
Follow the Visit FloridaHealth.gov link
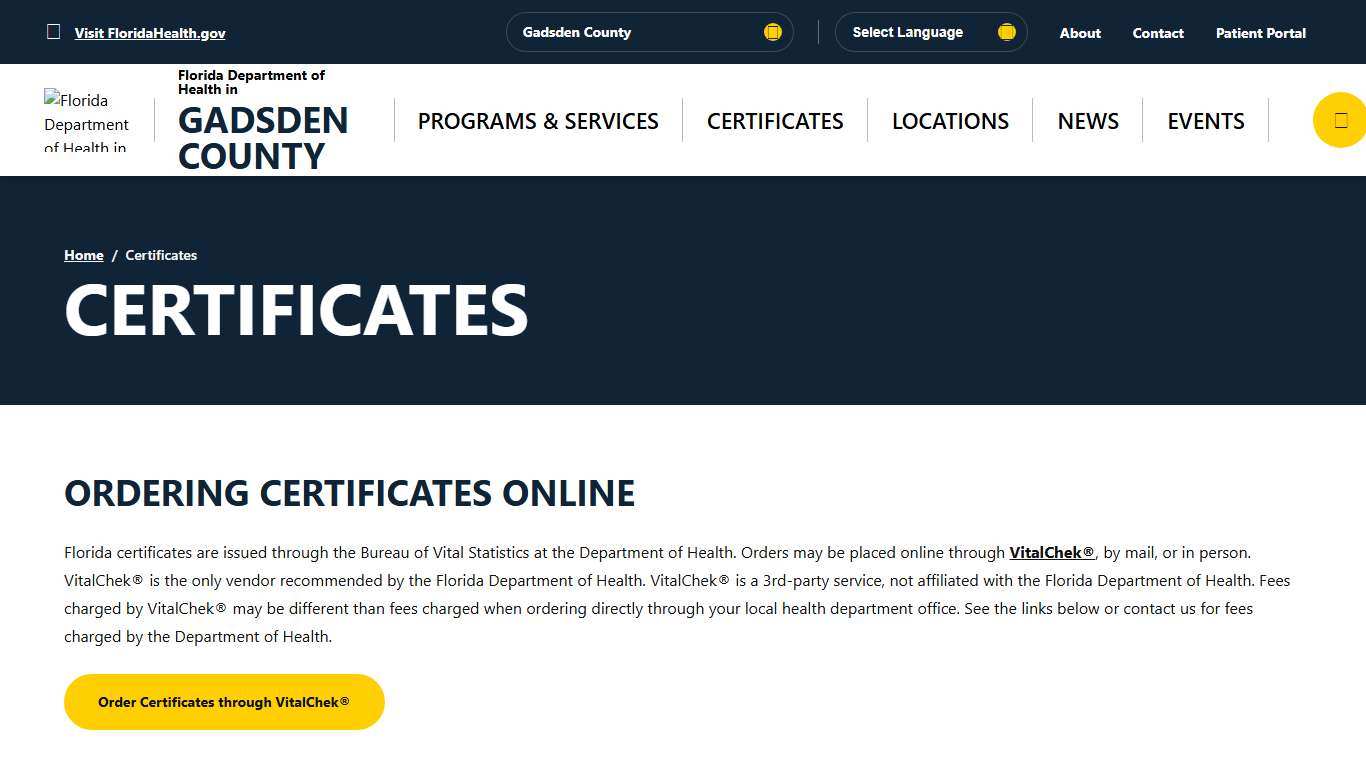(149, 33)
